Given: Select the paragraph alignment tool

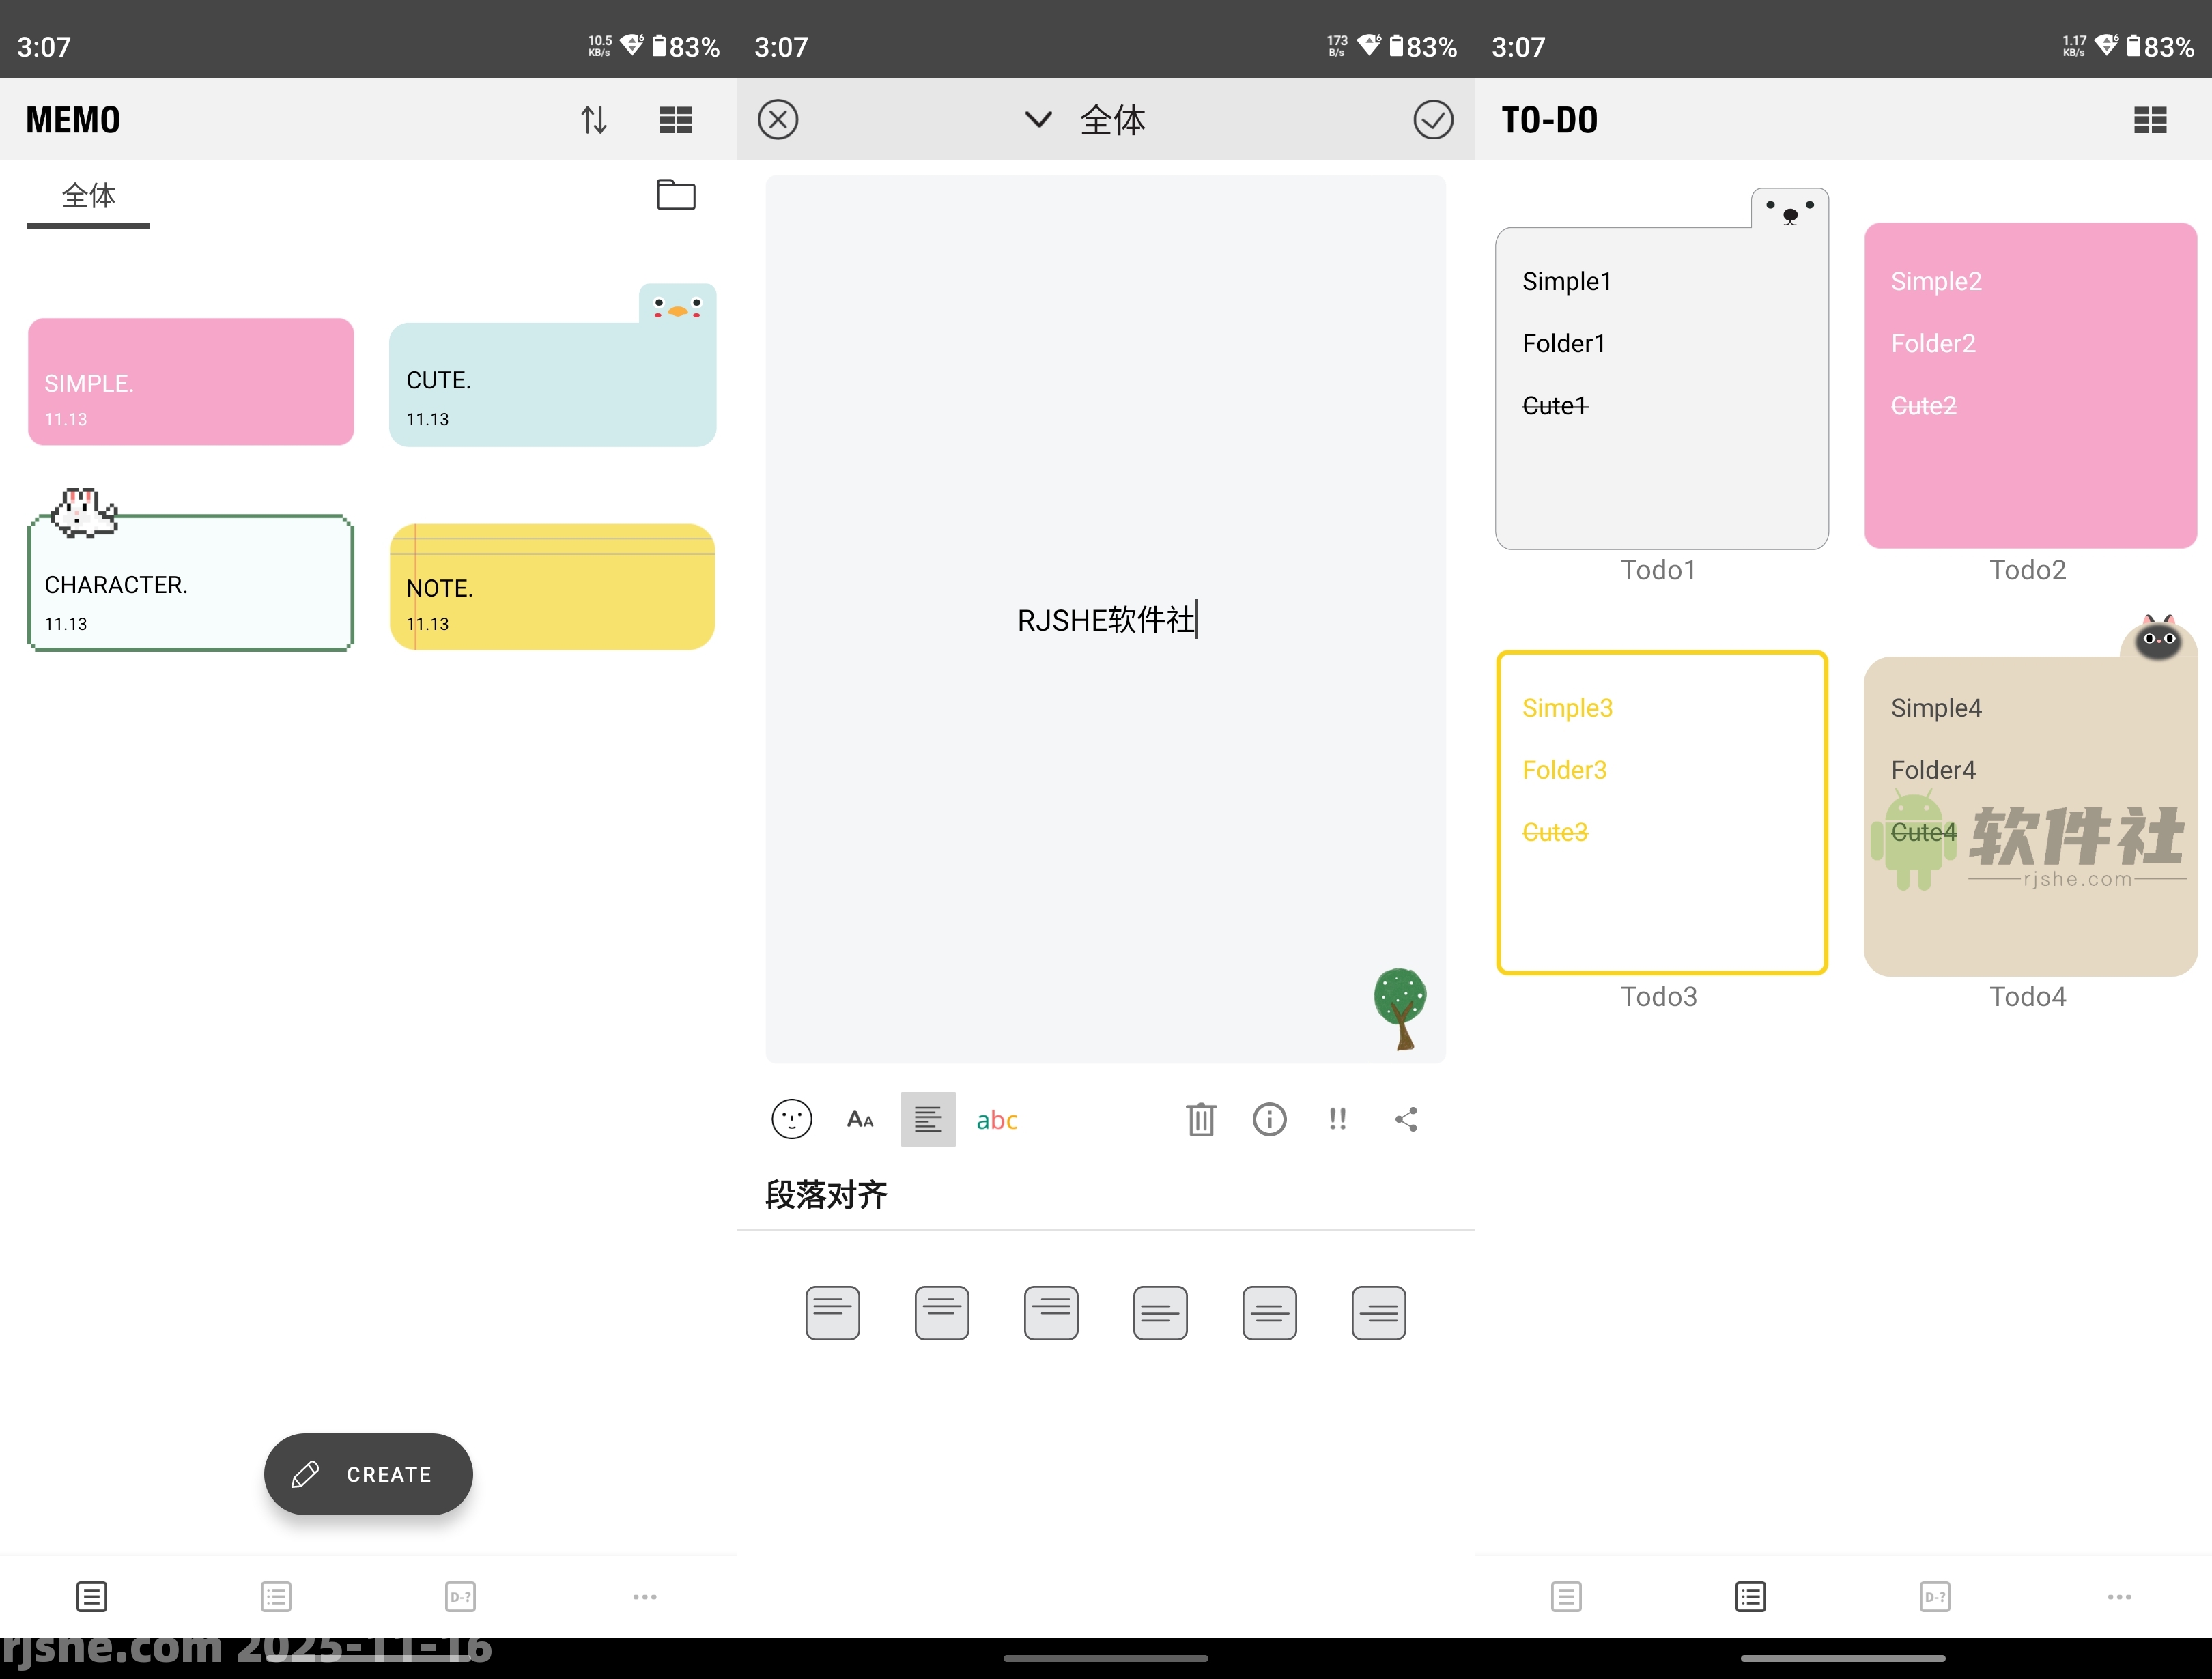Looking at the screenshot, I should [x=928, y=1119].
